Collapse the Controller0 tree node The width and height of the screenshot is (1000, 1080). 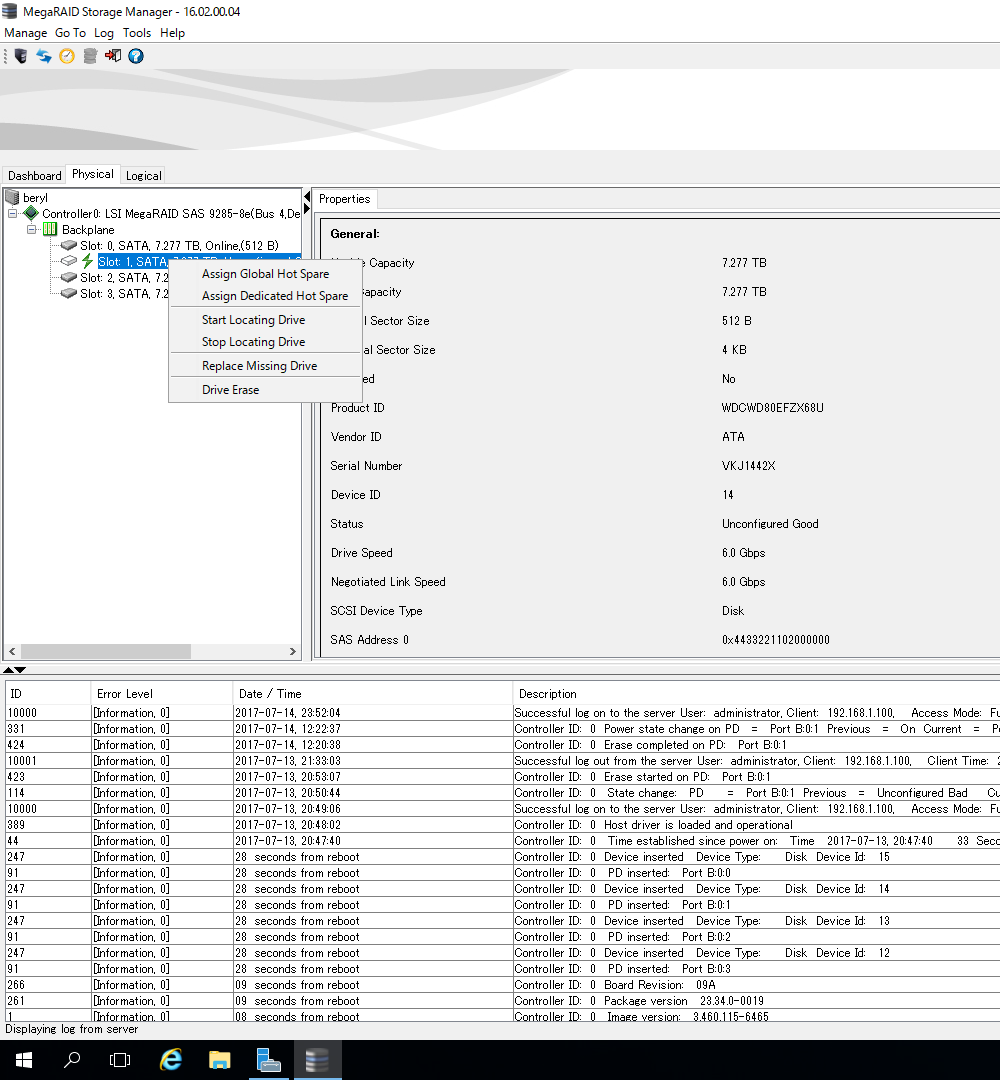coord(12,214)
